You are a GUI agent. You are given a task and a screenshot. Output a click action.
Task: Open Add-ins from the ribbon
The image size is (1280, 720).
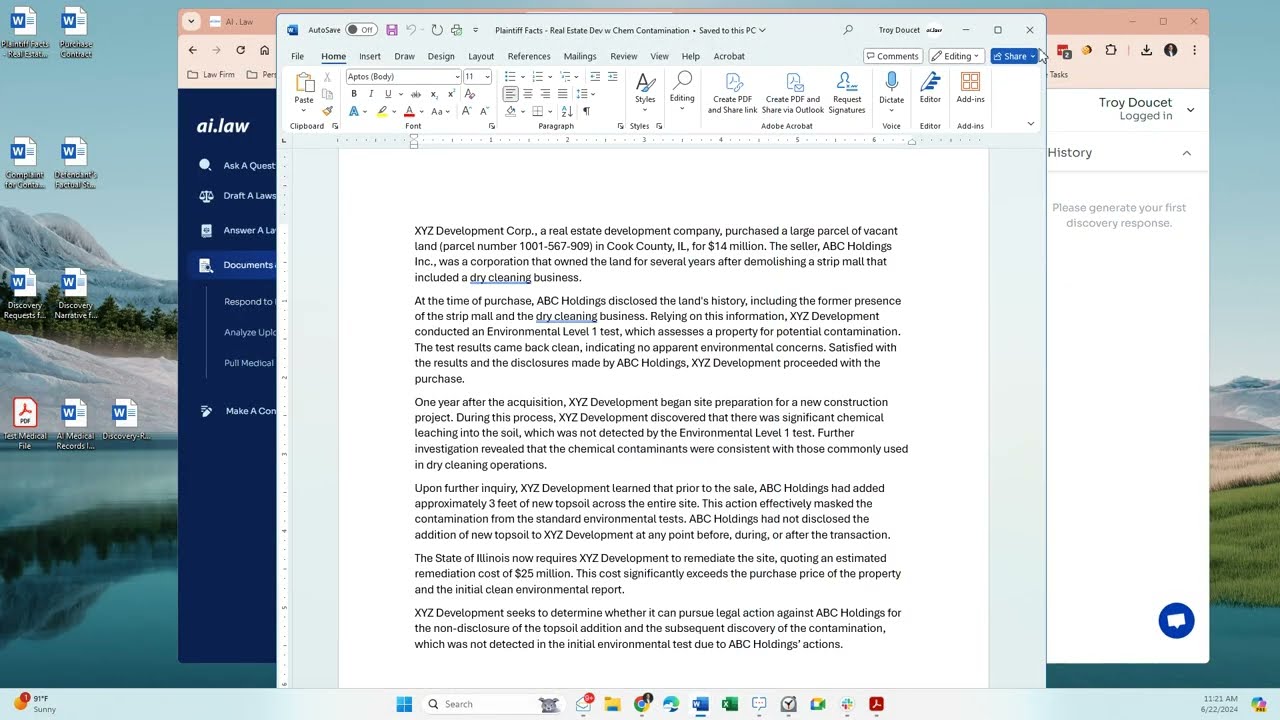pyautogui.click(x=970, y=88)
